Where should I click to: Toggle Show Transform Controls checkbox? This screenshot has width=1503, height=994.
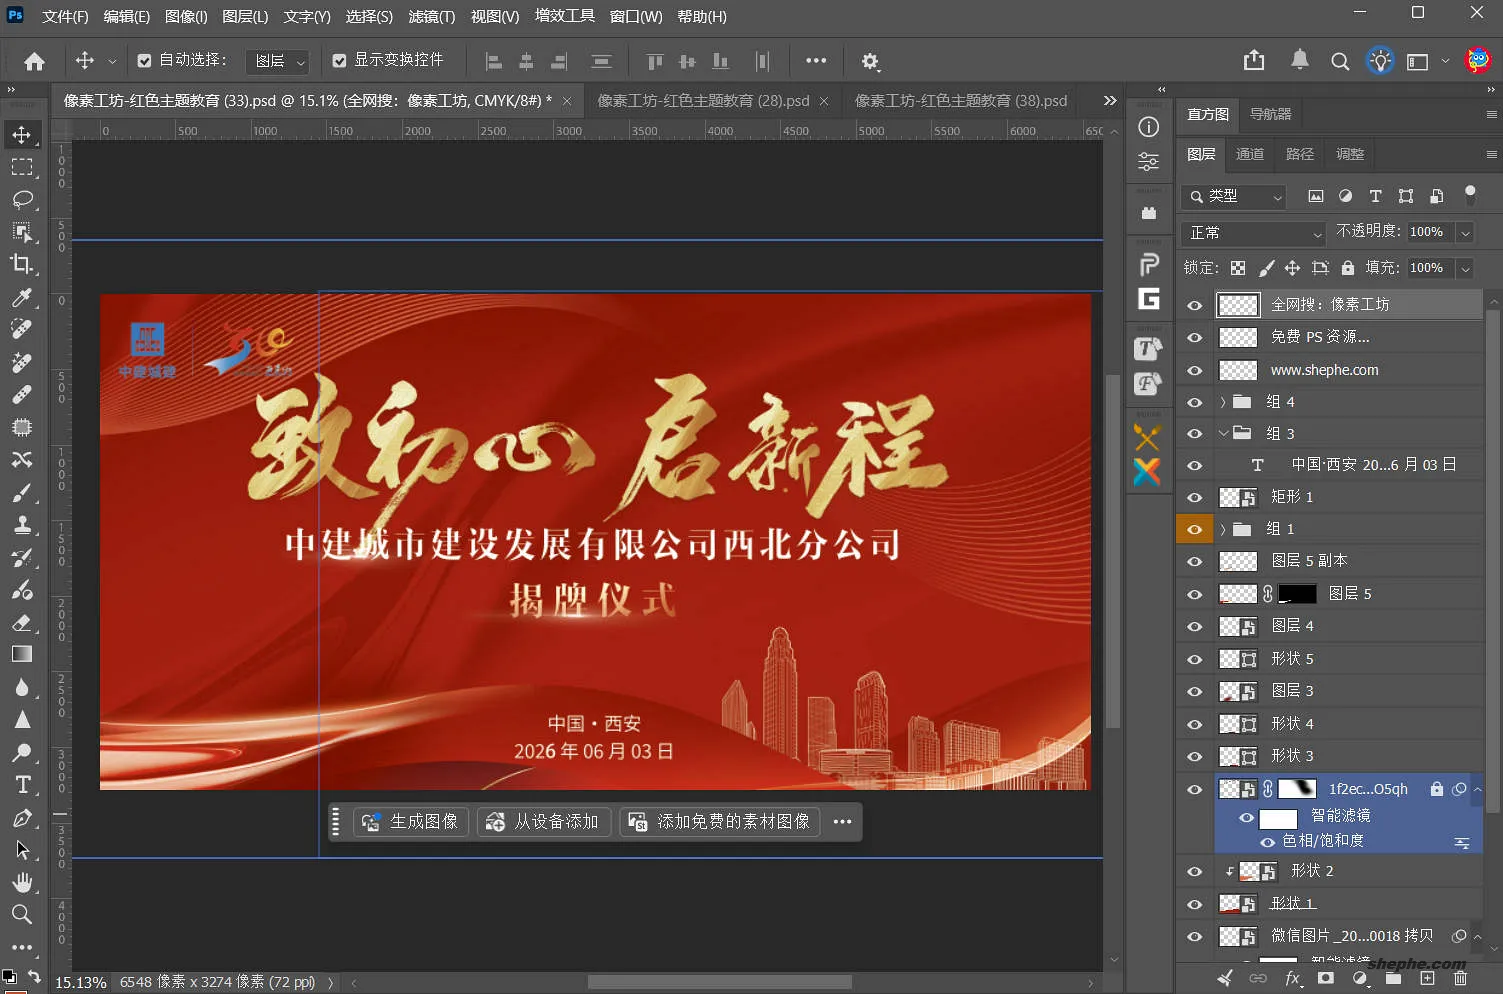click(340, 61)
